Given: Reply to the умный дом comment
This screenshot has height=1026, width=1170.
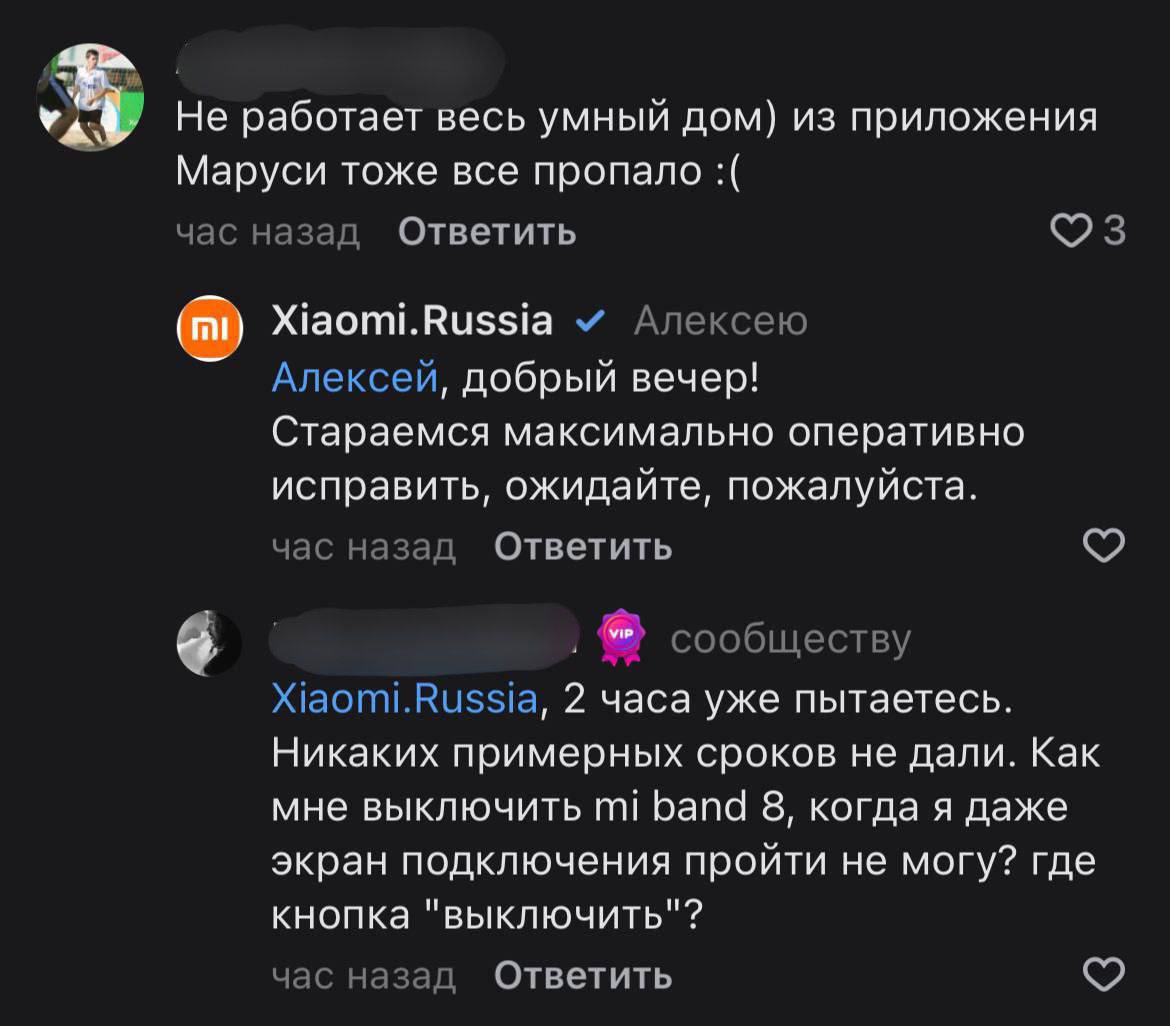Looking at the screenshot, I should pyautogui.click(x=487, y=232).
